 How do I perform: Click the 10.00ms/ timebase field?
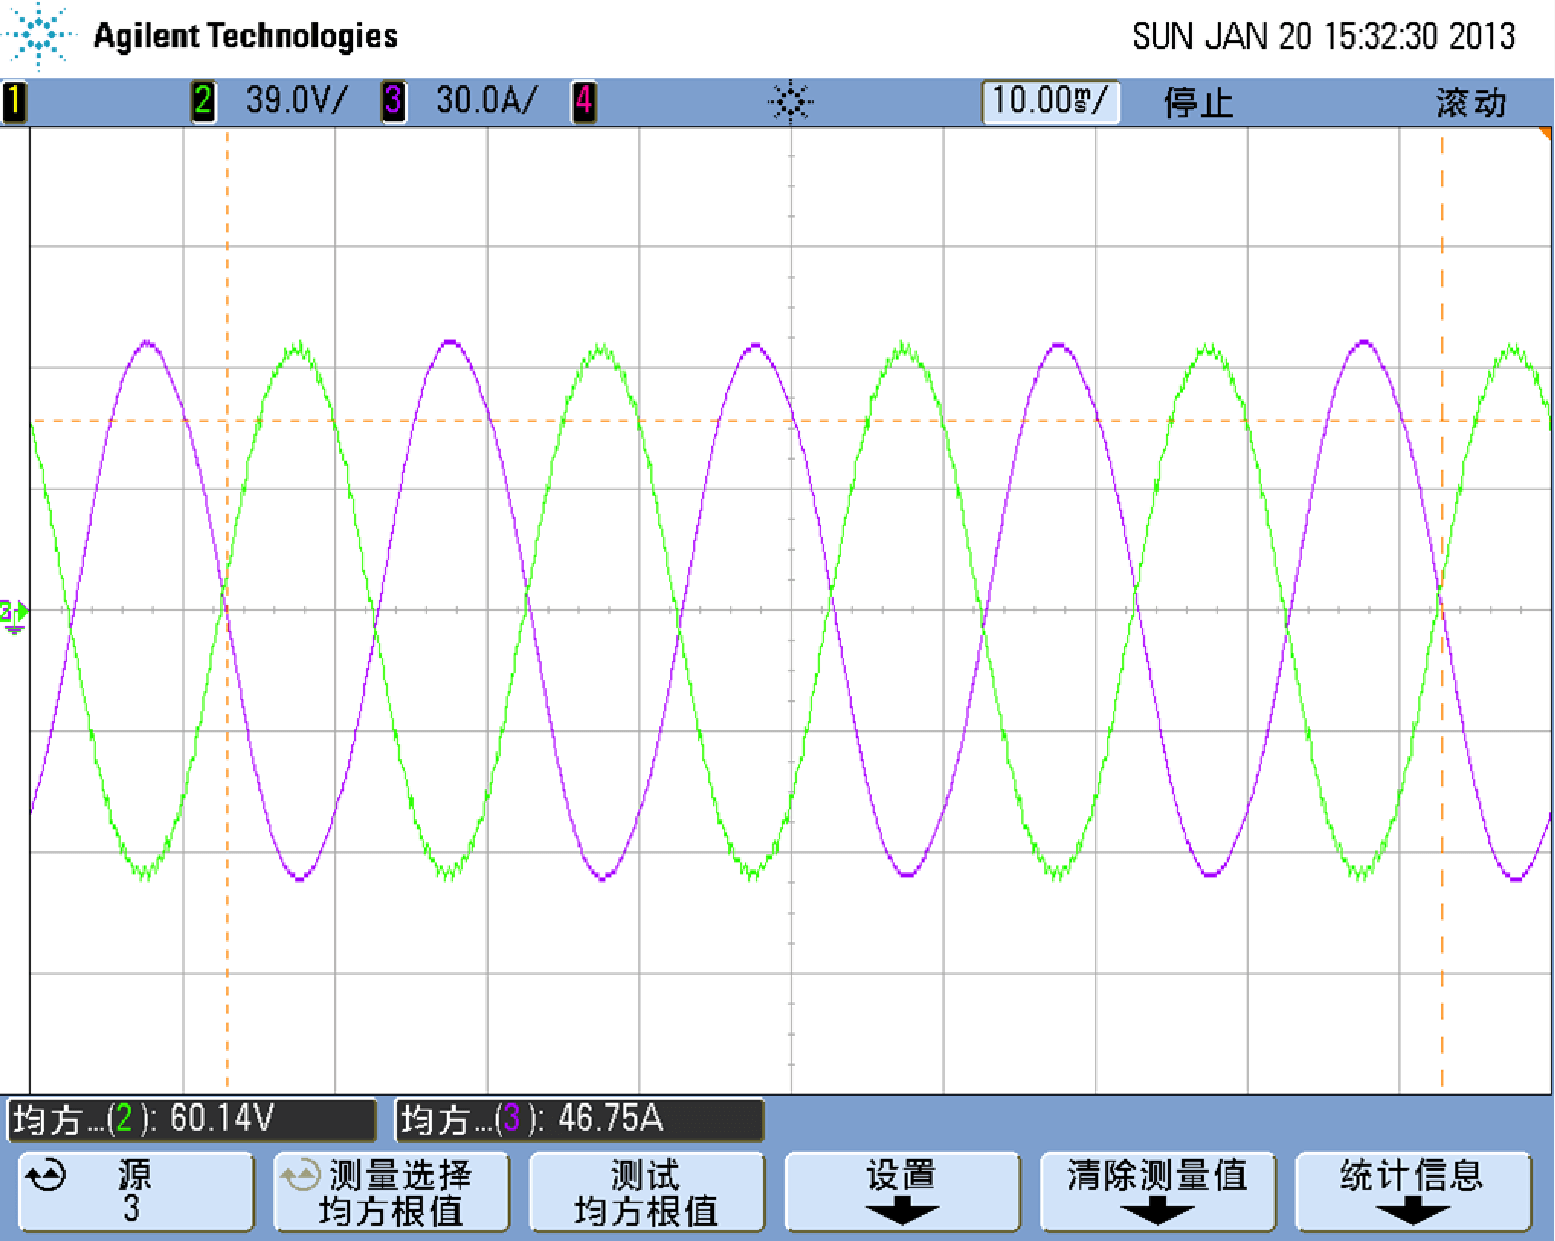(x=1050, y=101)
